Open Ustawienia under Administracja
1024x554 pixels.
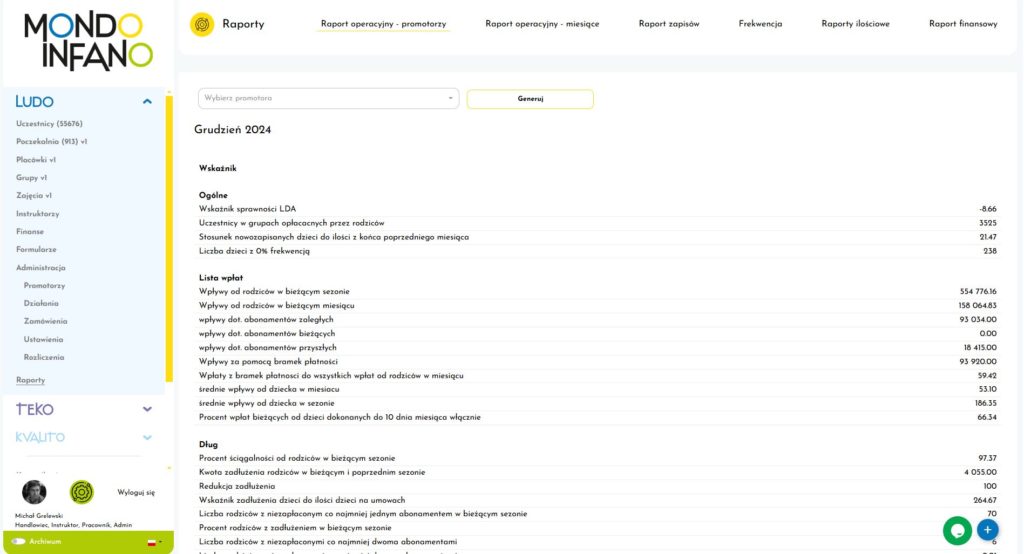(44, 340)
